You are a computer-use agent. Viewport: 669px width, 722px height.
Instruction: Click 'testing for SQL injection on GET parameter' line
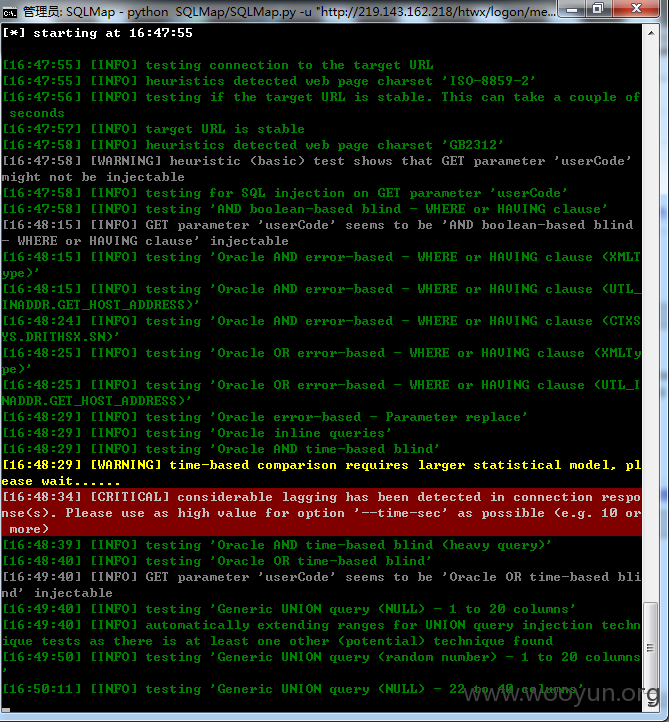tap(285, 193)
